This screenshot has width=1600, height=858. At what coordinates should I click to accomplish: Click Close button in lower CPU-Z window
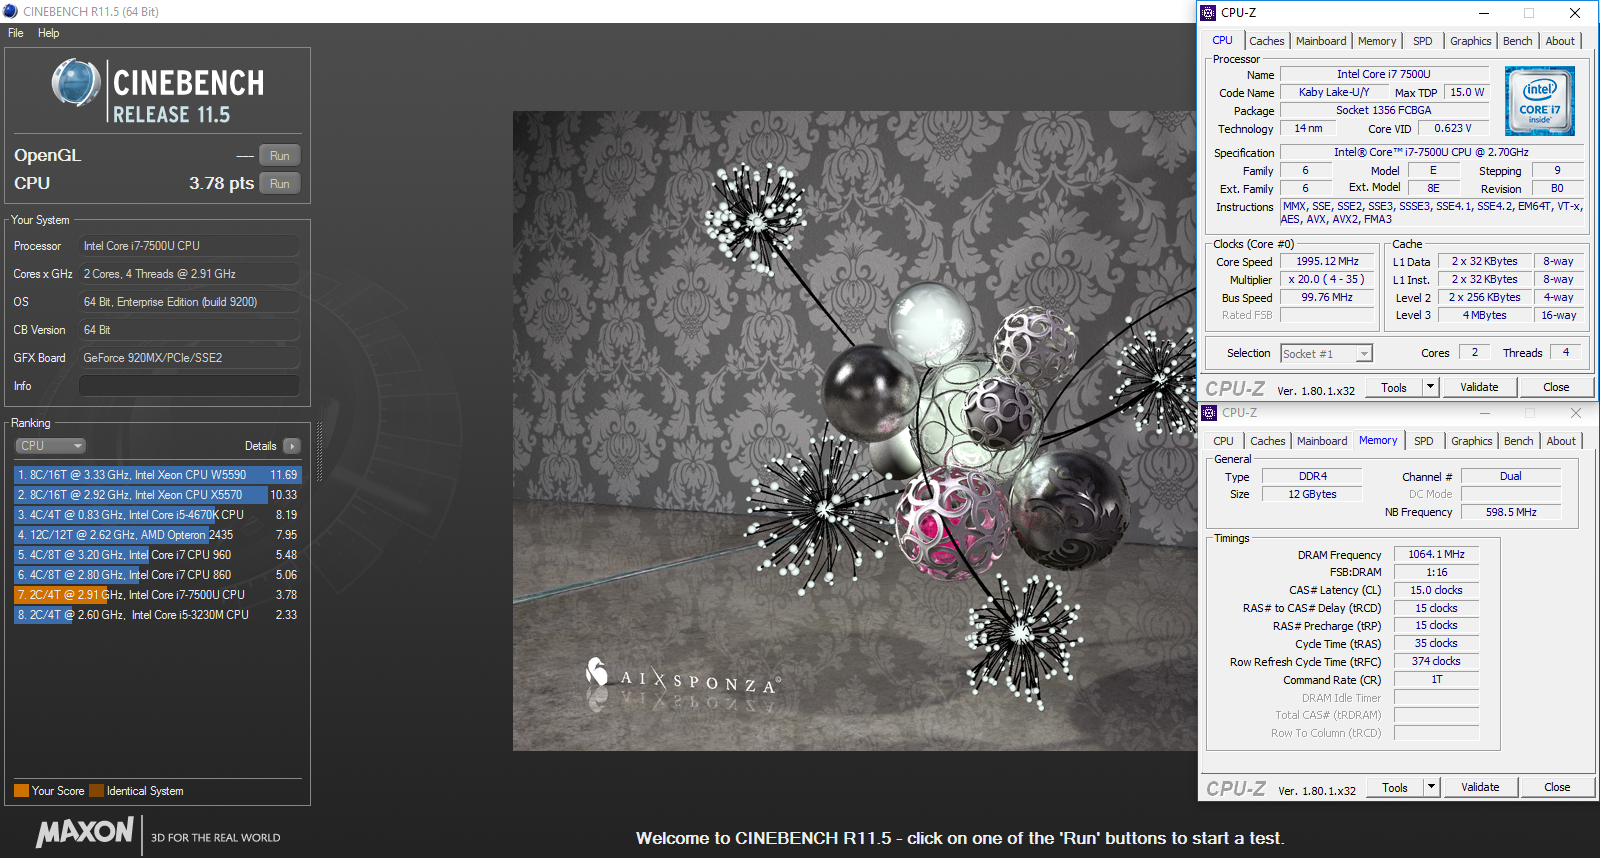[x=1557, y=787]
